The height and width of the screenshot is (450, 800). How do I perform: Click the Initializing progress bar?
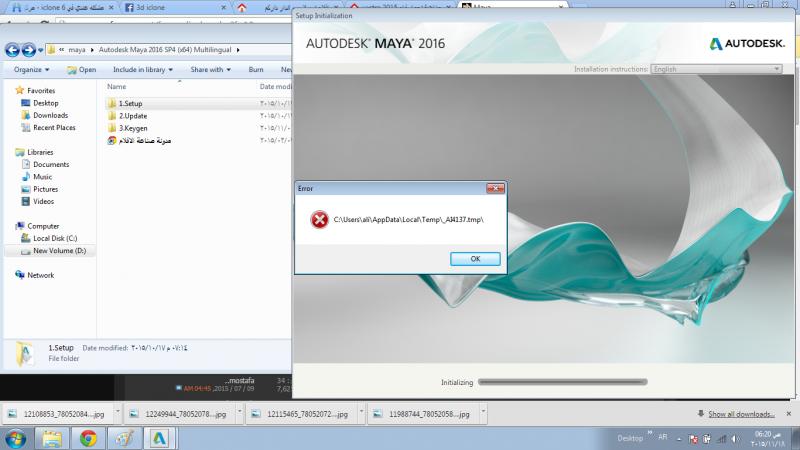[x=563, y=382]
